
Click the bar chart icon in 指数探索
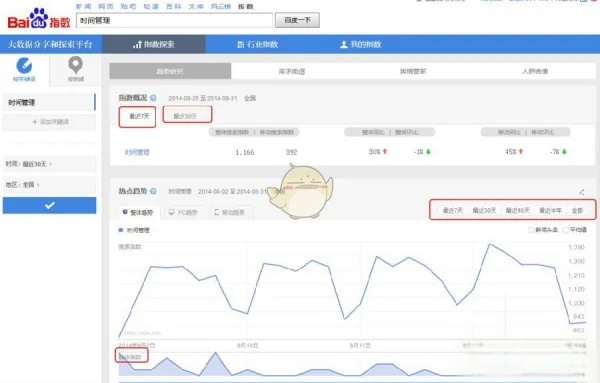(x=137, y=44)
